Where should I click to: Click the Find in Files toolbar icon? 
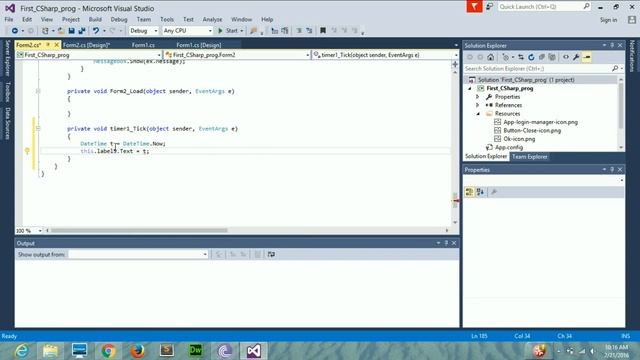coord(253,31)
